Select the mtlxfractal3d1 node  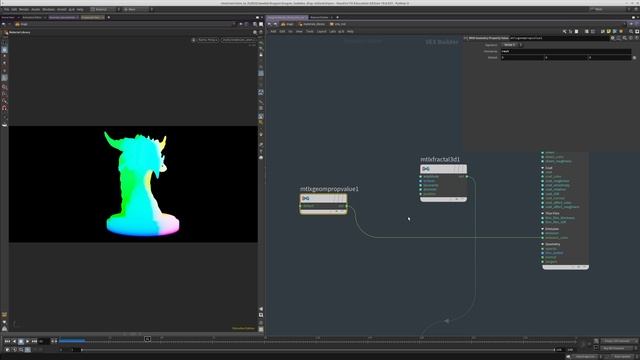point(443,169)
